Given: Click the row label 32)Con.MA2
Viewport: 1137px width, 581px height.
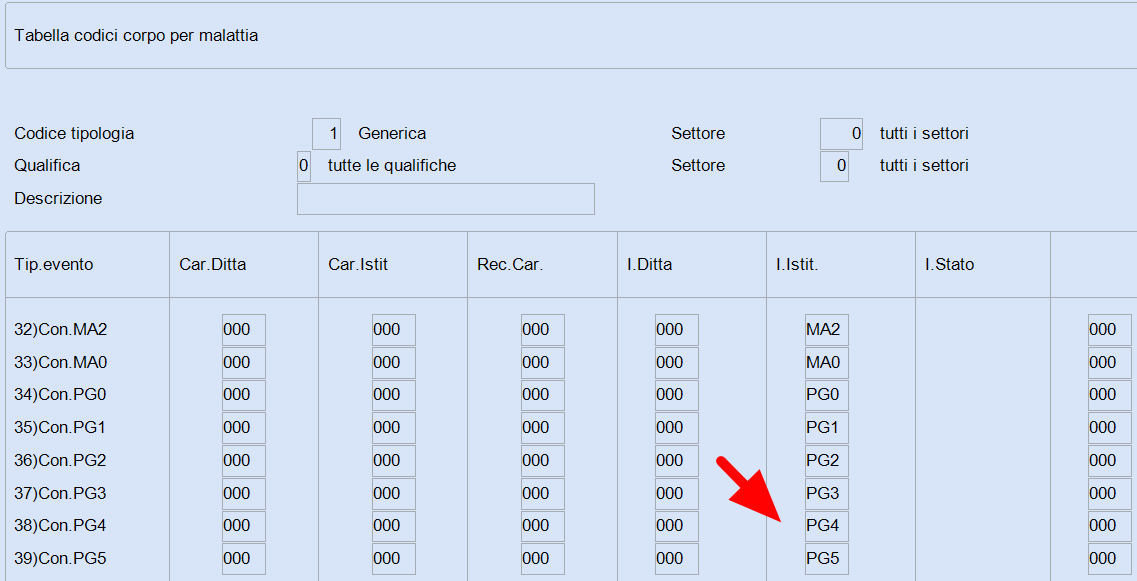Looking at the screenshot, I should 61,330.
